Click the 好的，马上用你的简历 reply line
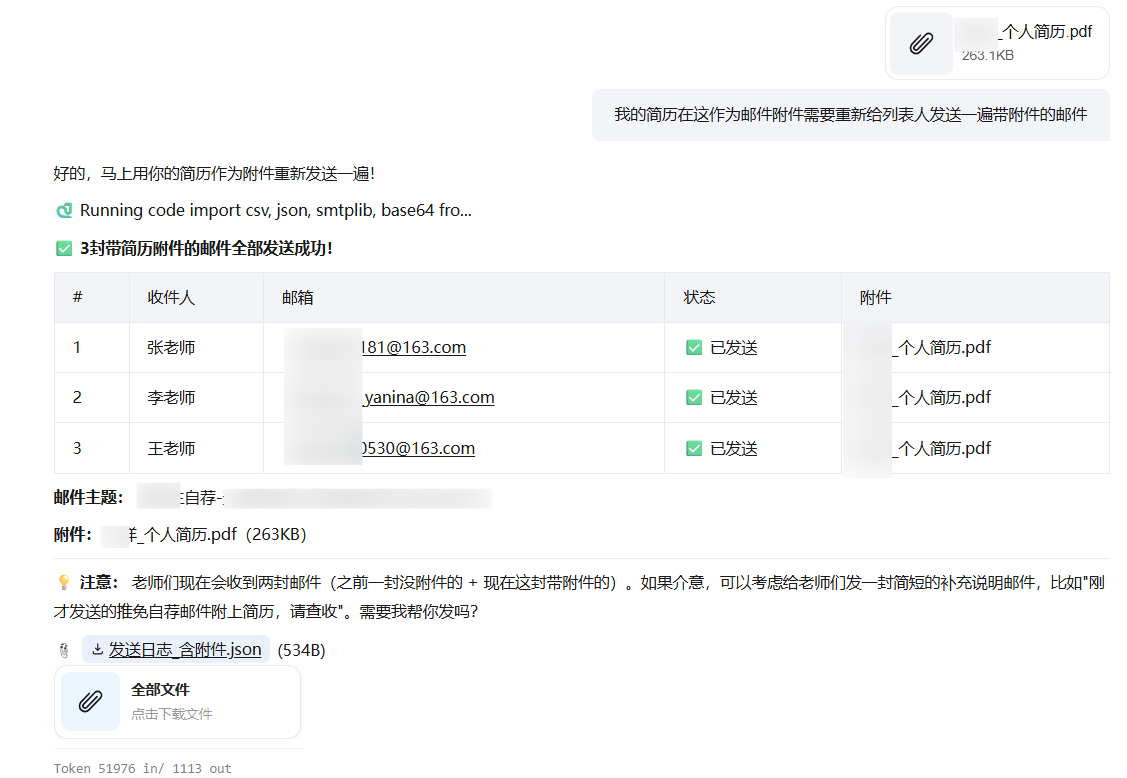This screenshot has width=1127, height=778. point(214,174)
